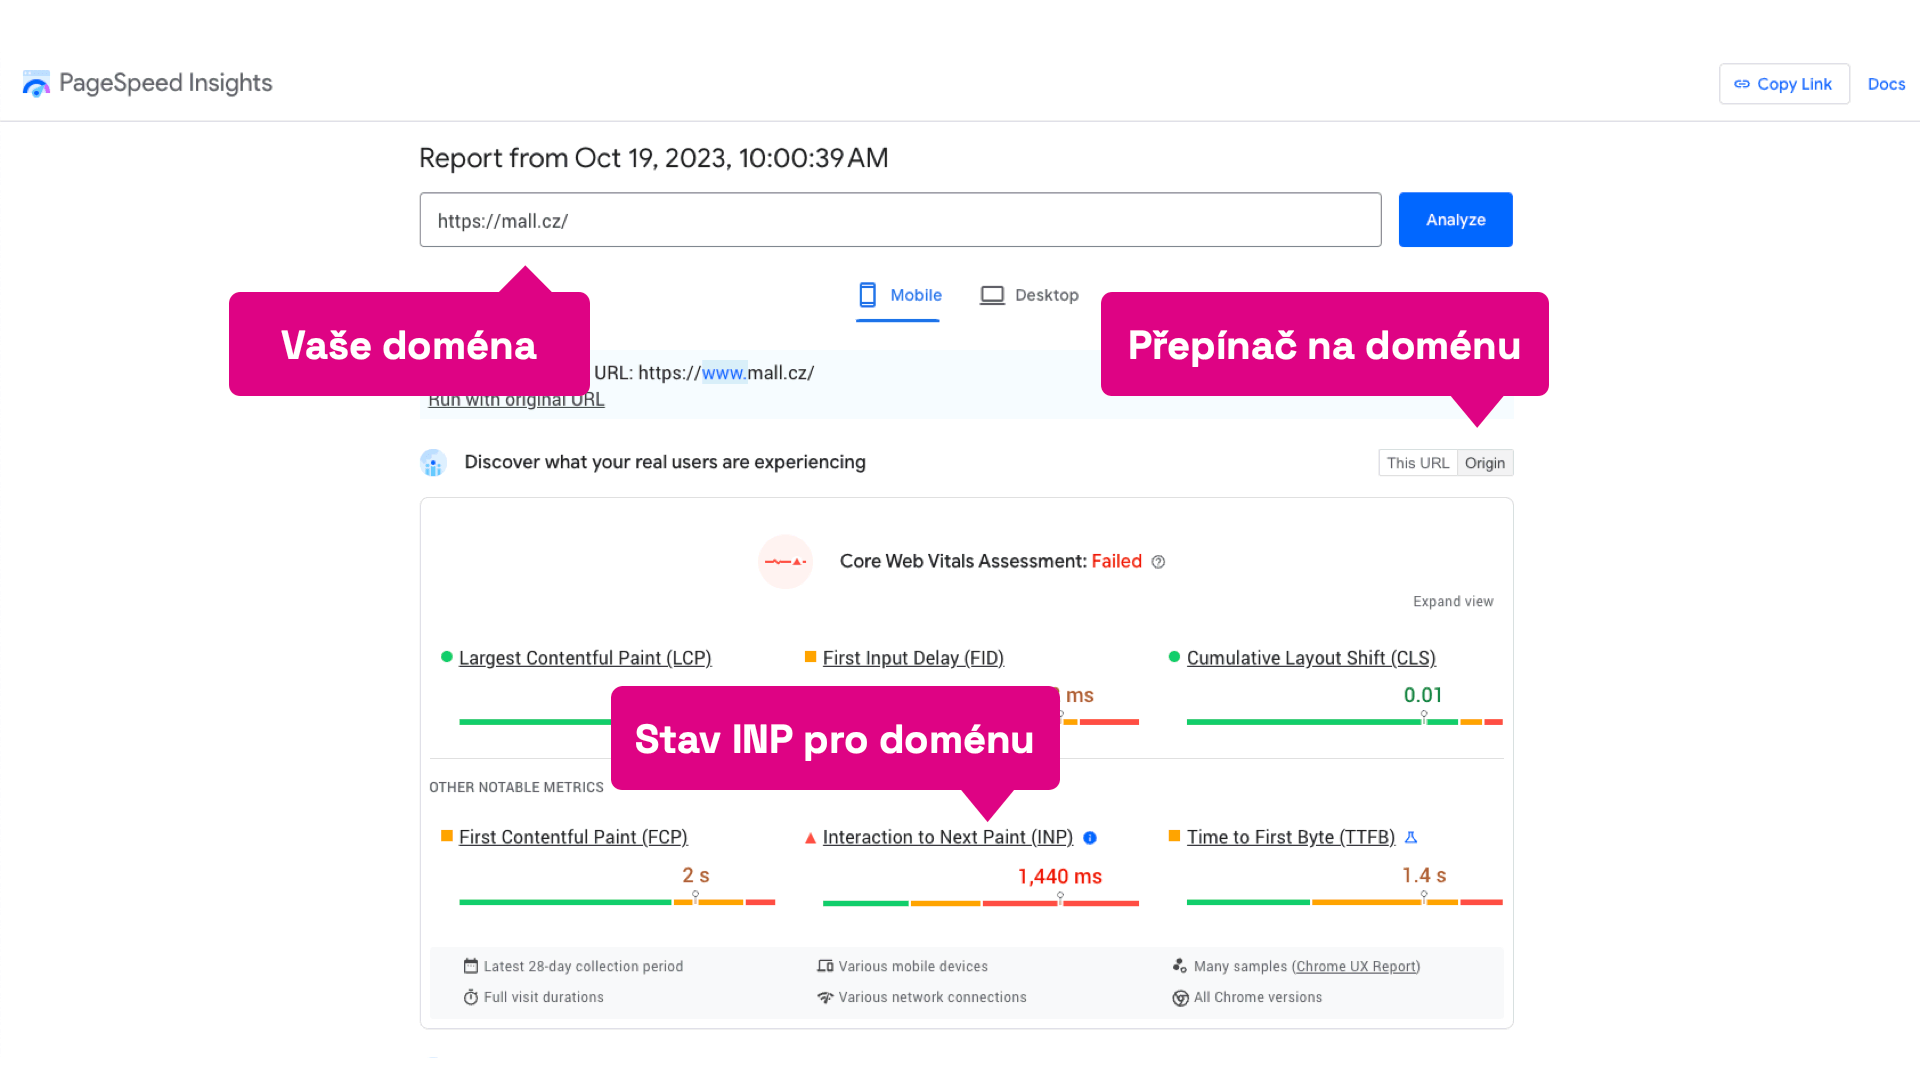This screenshot has width=1920, height=1080.
Task: Click the real users experience icon
Action: pos(433,462)
